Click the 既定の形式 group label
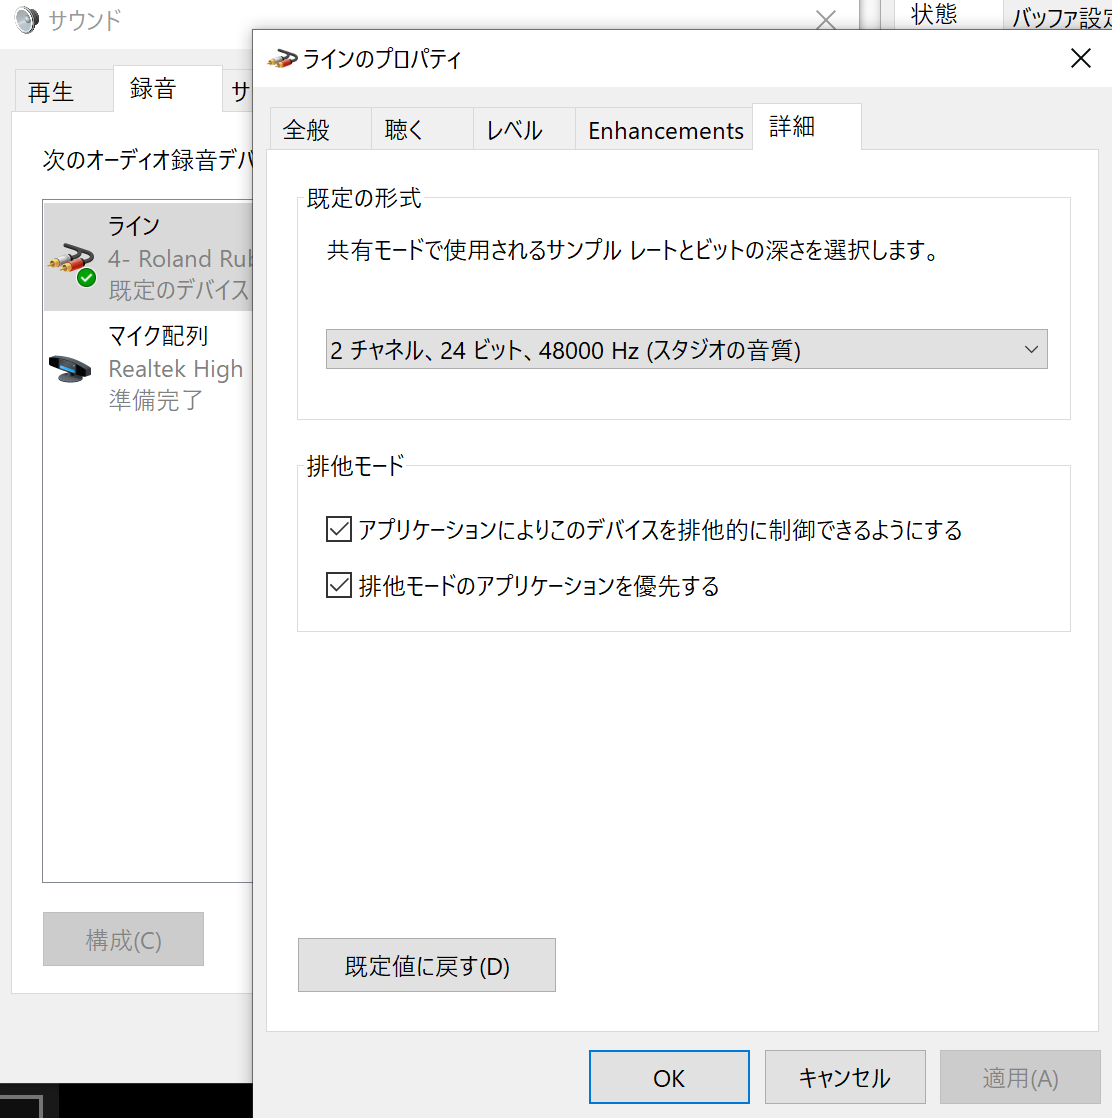 [x=364, y=198]
